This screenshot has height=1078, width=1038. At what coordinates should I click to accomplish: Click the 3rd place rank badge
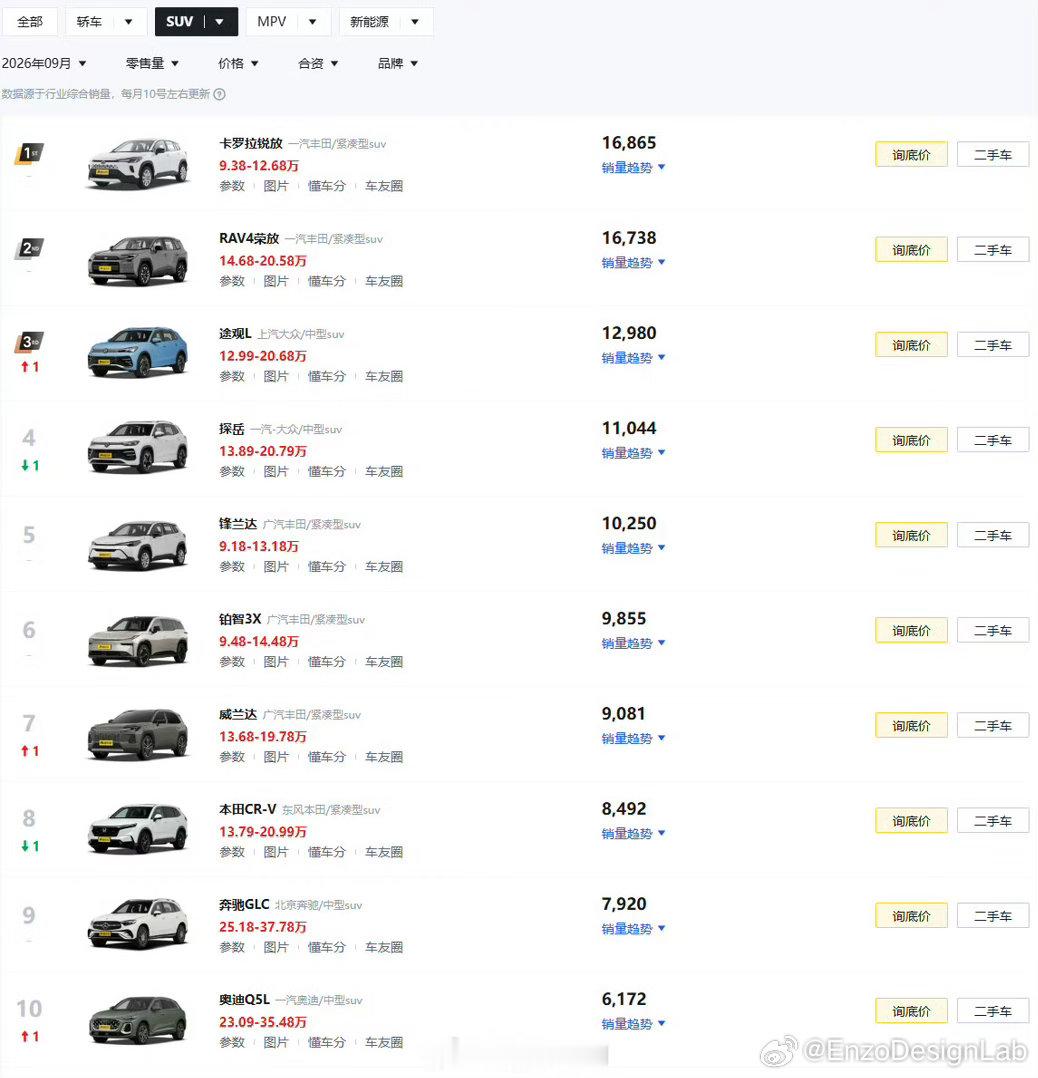pos(29,342)
